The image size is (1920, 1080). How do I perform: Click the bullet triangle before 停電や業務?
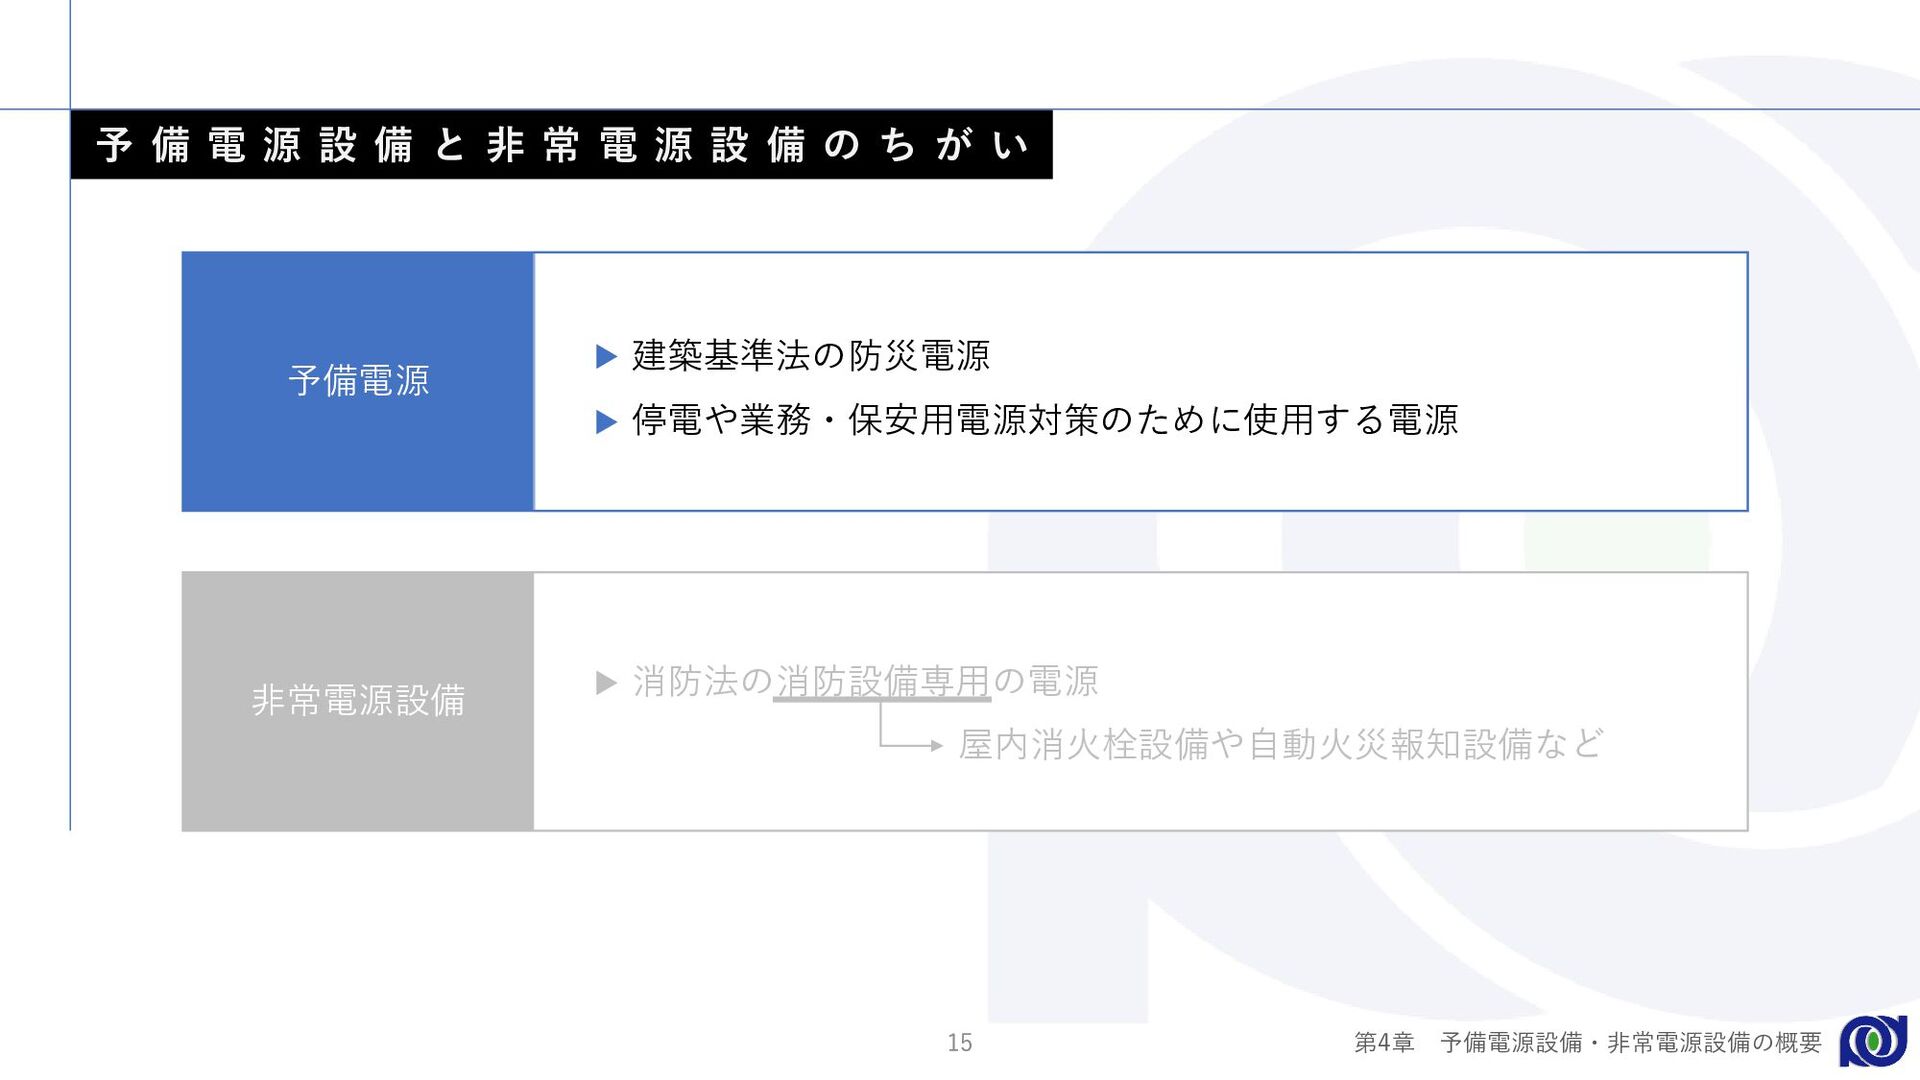[606, 422]
